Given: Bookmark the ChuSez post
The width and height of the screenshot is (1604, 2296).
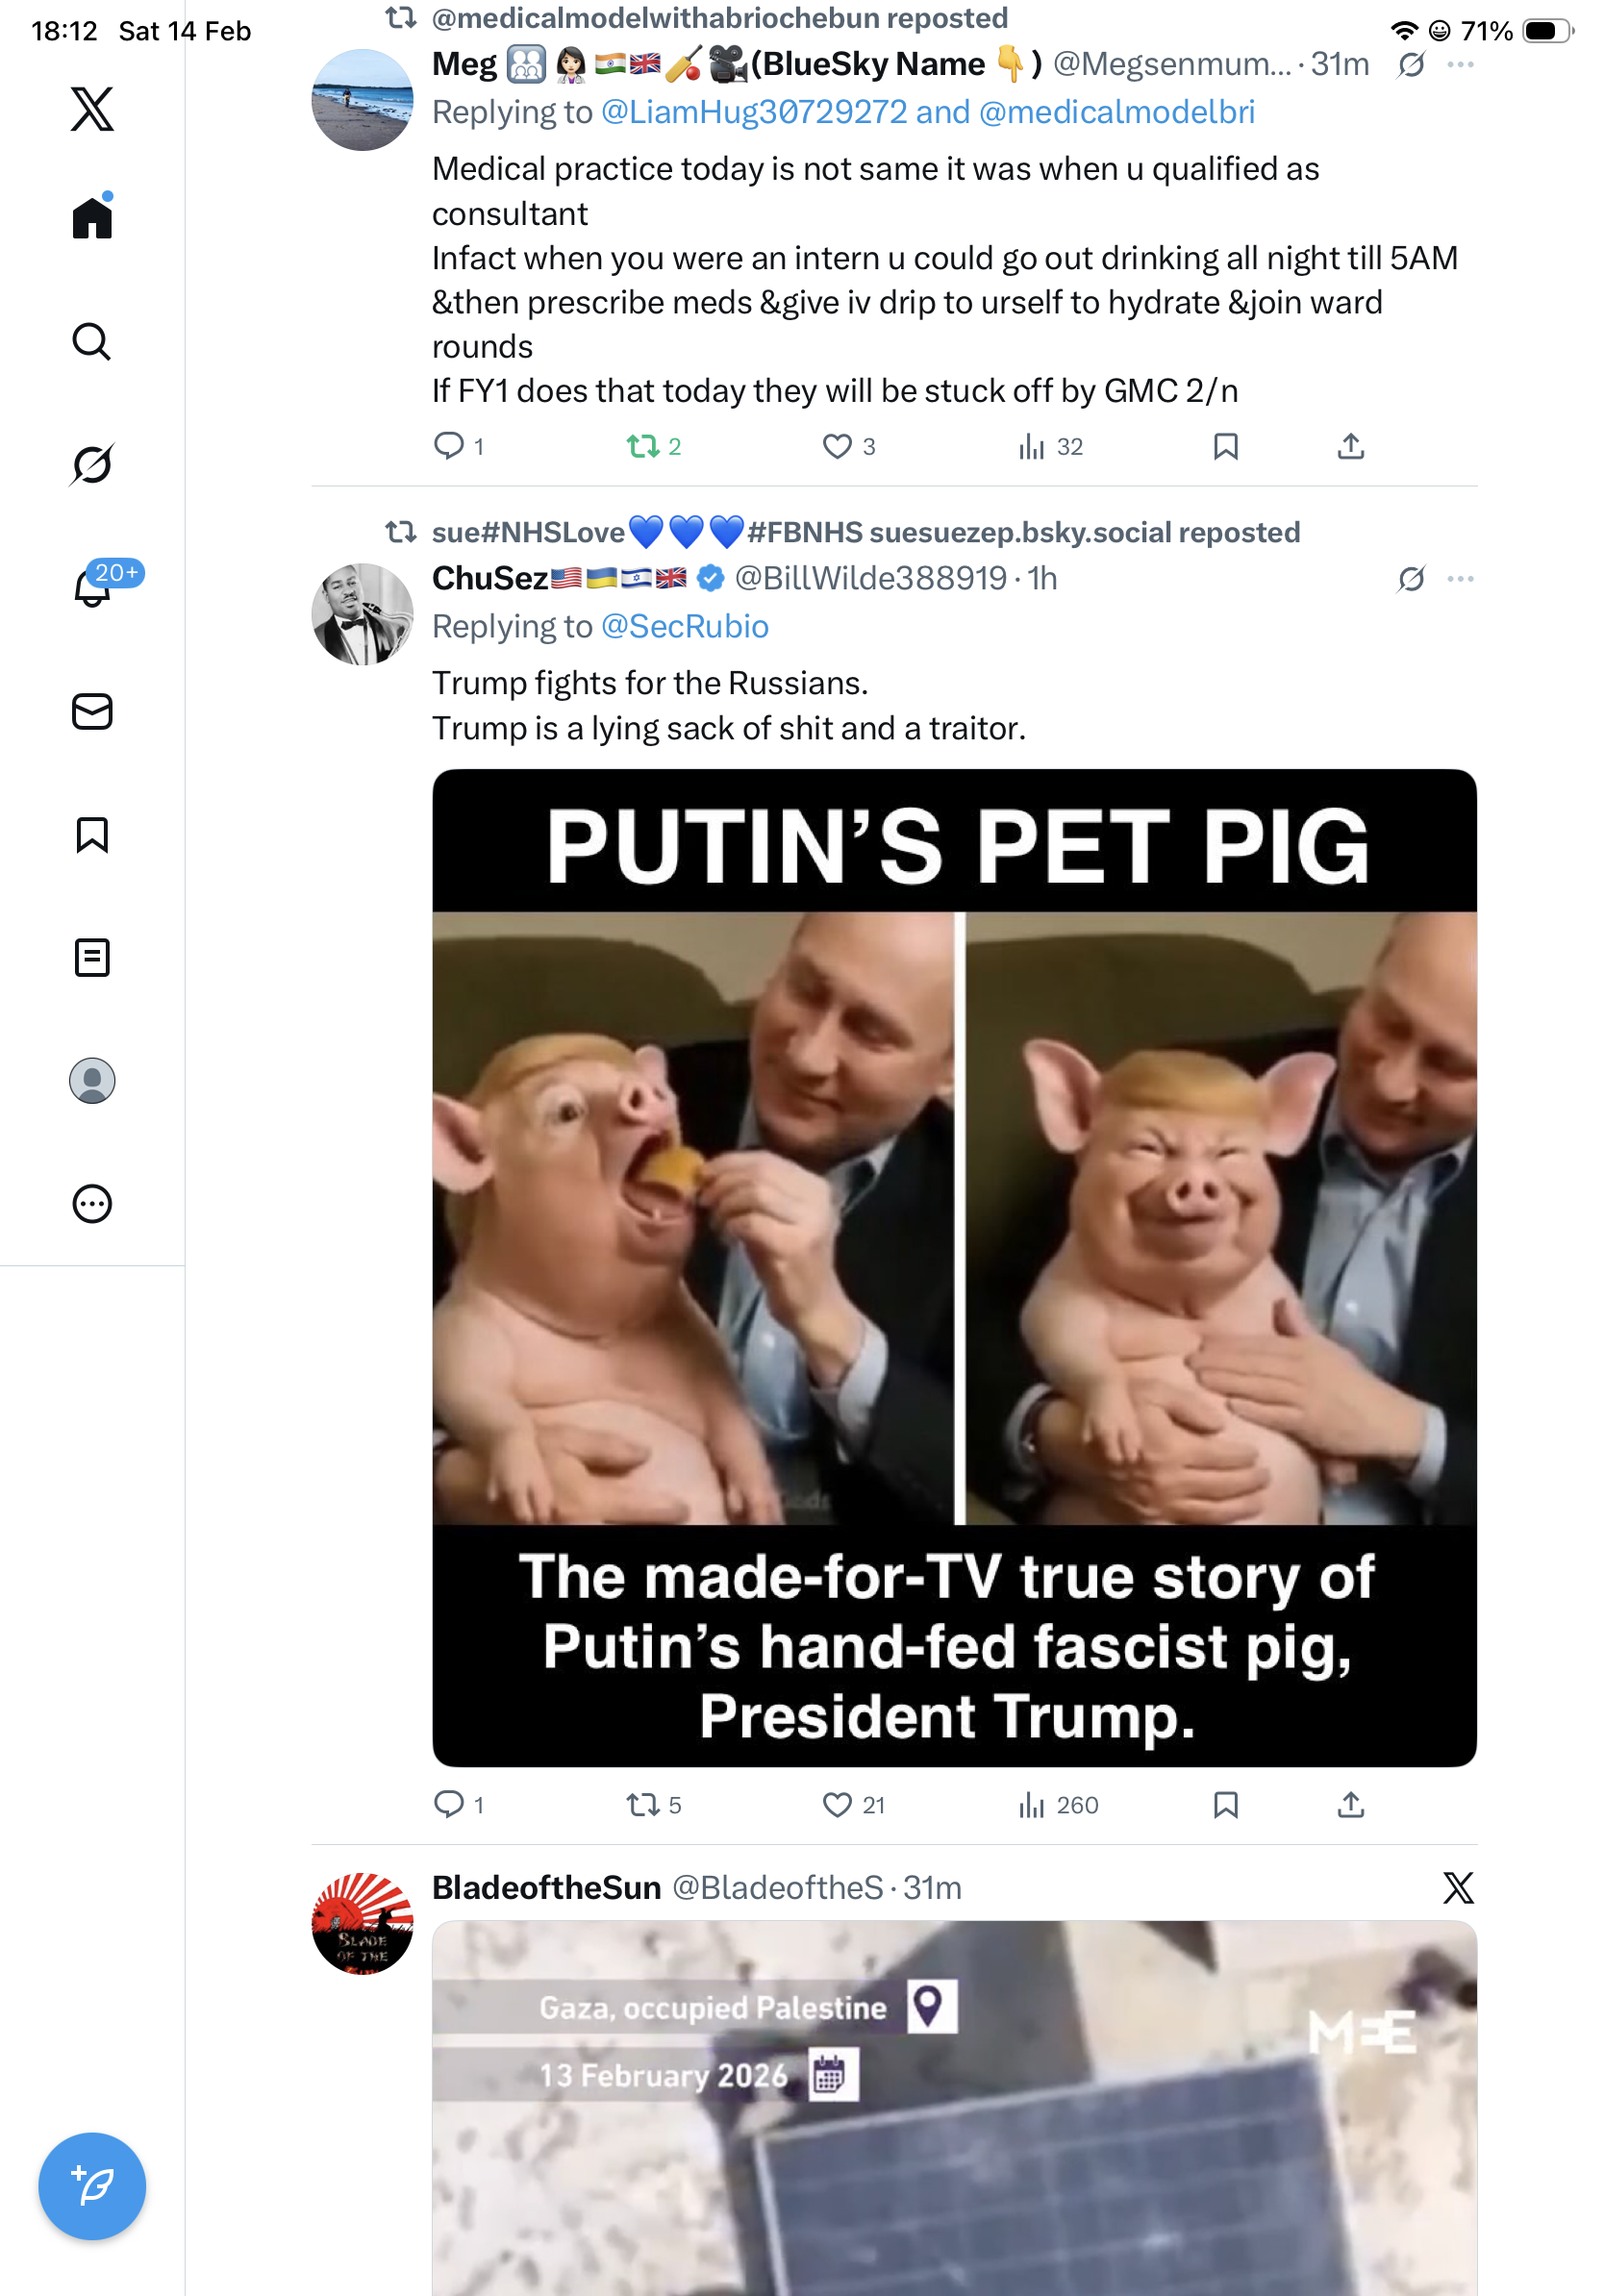Looking at the screenshot, I should tap(1225, 1804).
